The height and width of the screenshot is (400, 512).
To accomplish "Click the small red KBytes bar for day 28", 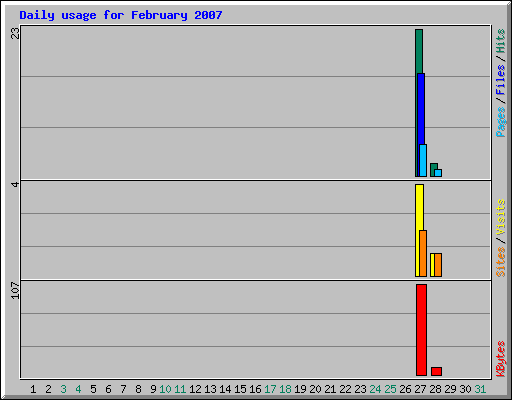I will [436, 371].
